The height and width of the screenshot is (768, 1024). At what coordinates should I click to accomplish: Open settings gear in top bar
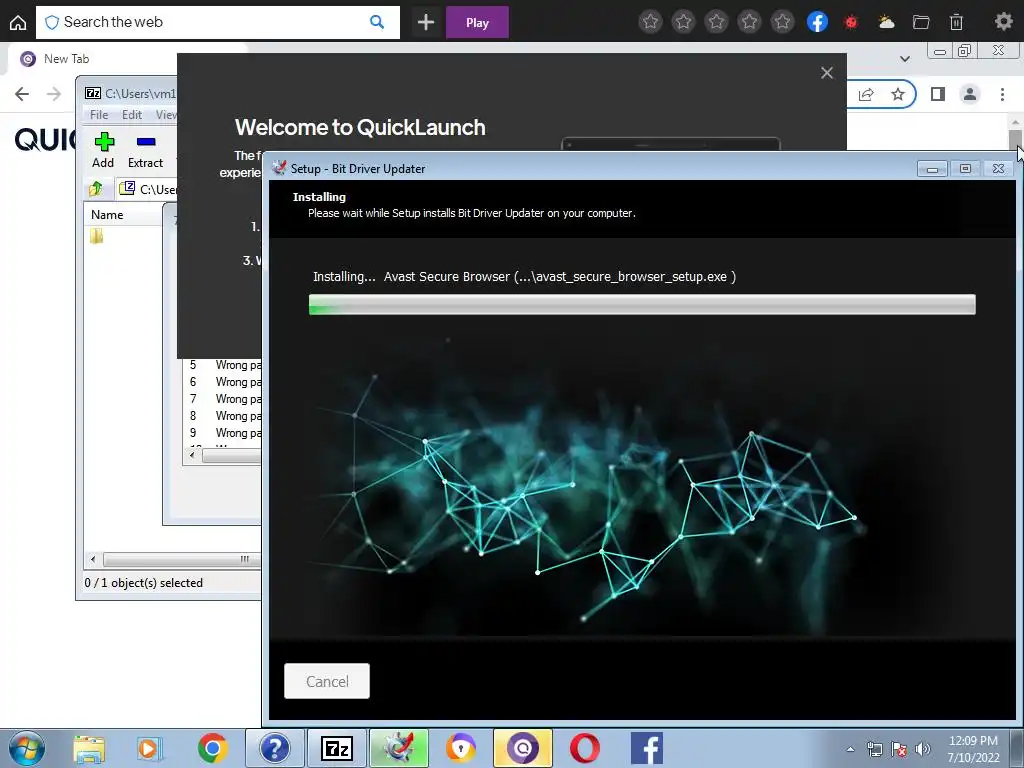coord(1003,22)
